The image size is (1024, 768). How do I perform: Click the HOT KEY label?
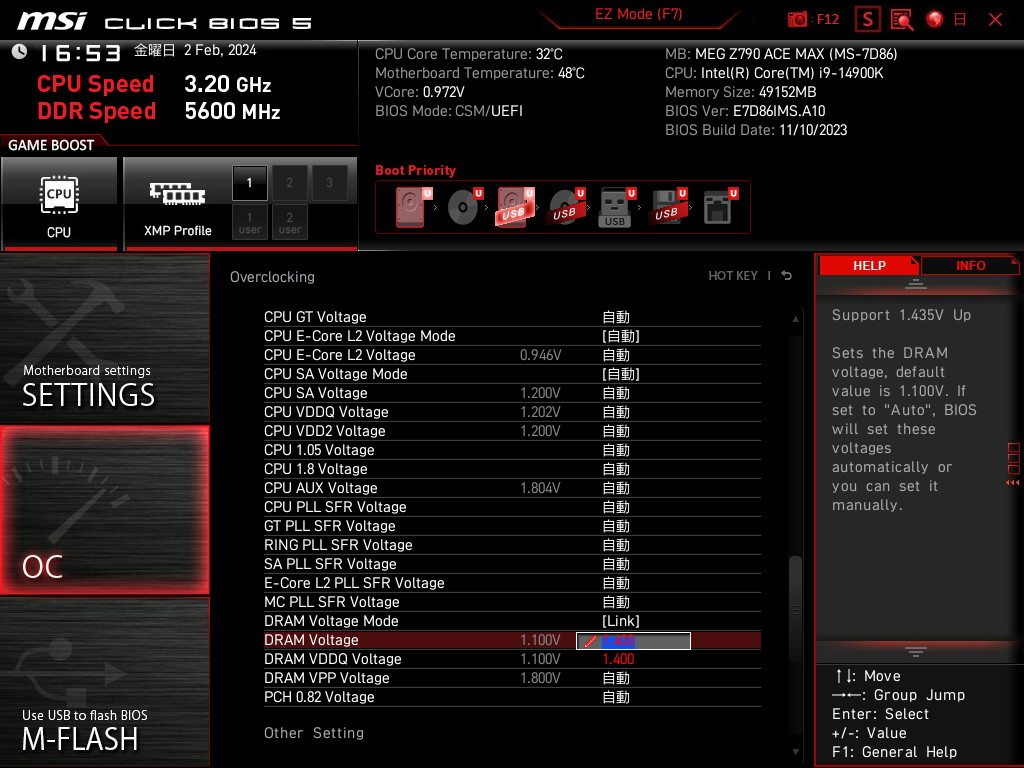(x=733, y=276)
